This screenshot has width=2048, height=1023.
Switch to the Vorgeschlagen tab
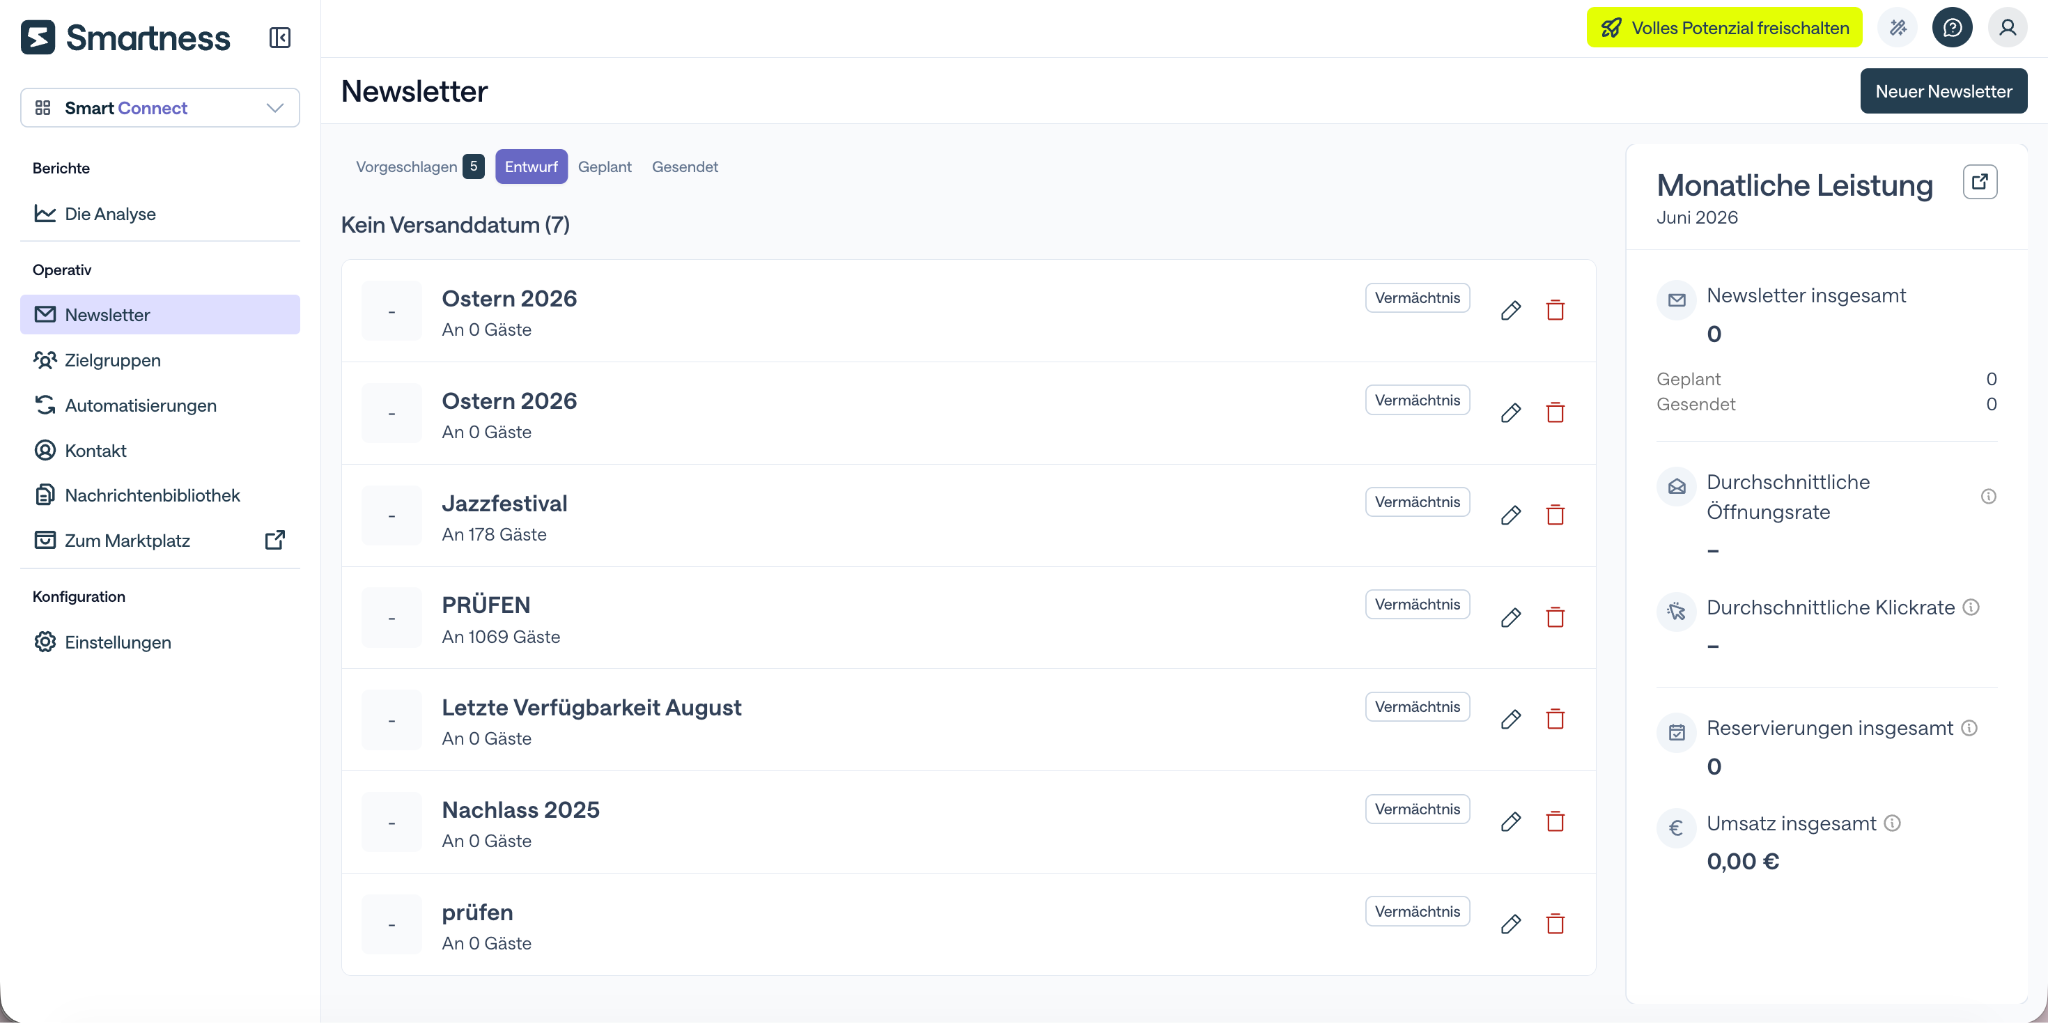420,167
